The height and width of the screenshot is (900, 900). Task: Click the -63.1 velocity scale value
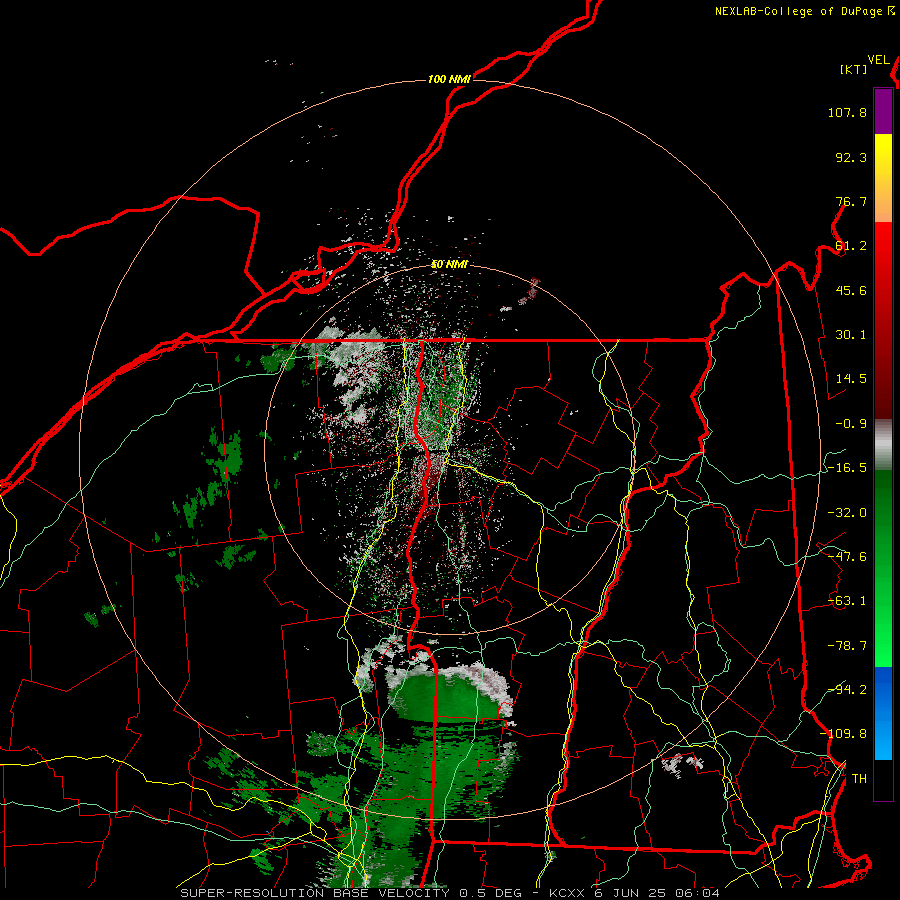(x=847, y=601)
